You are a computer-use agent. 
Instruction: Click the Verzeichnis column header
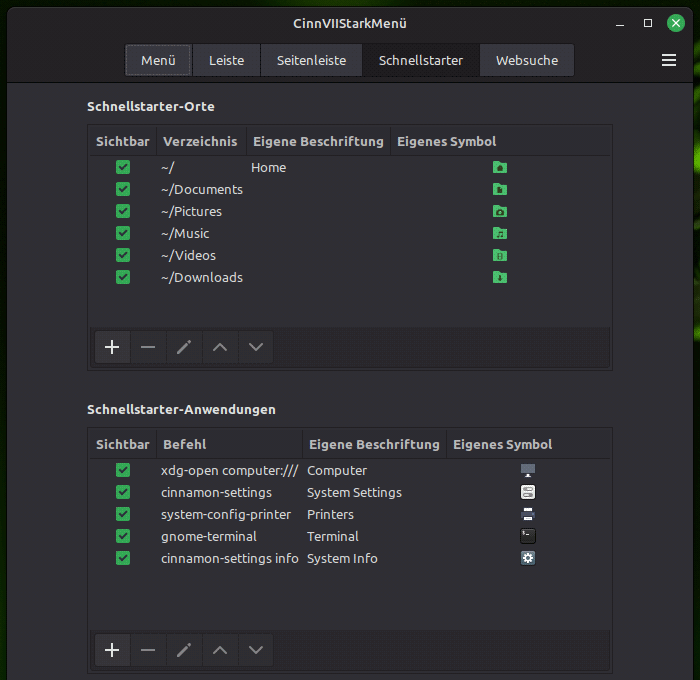[x=200, y=142]
